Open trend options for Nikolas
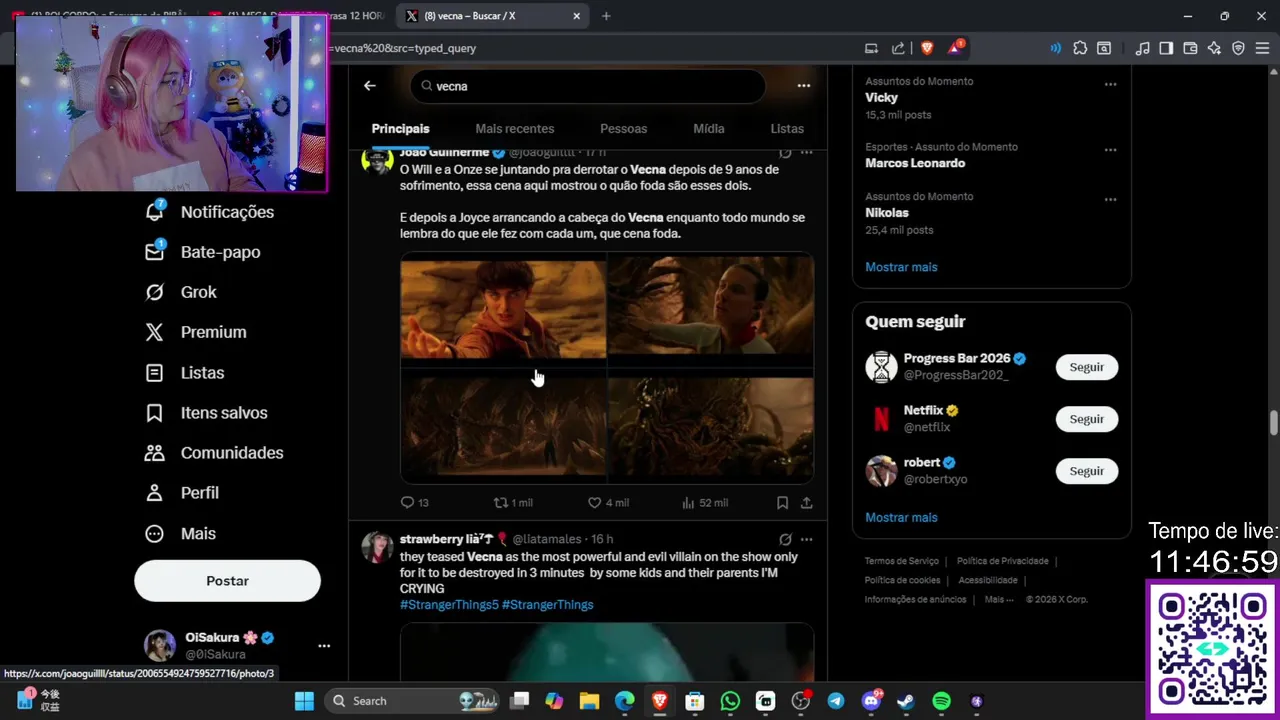1280x720 pixels. click(1110, 199)
